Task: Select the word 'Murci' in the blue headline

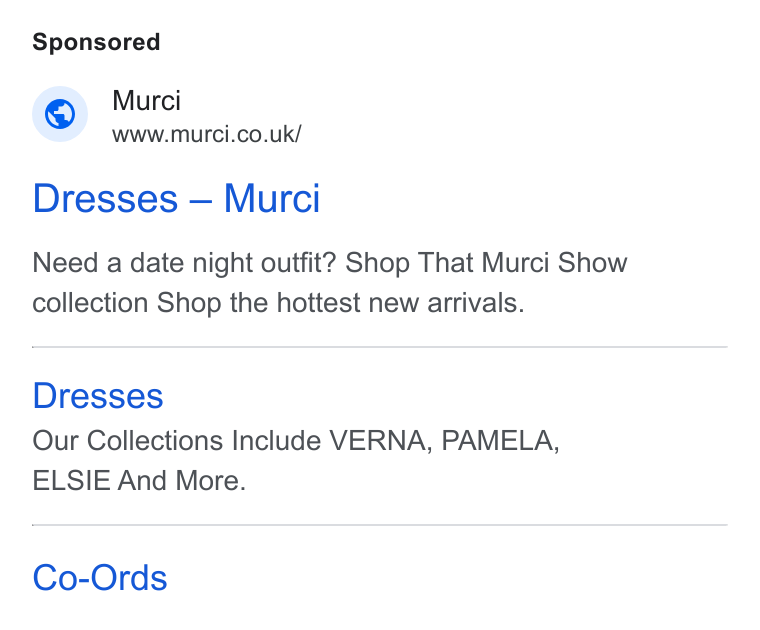Action: tap(272, 198)
